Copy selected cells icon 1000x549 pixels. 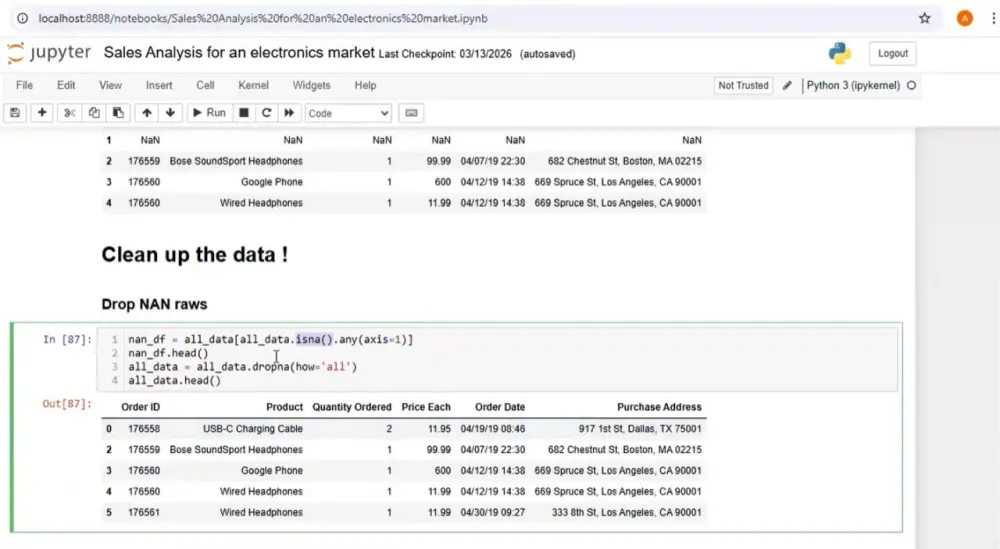[94, 113]
